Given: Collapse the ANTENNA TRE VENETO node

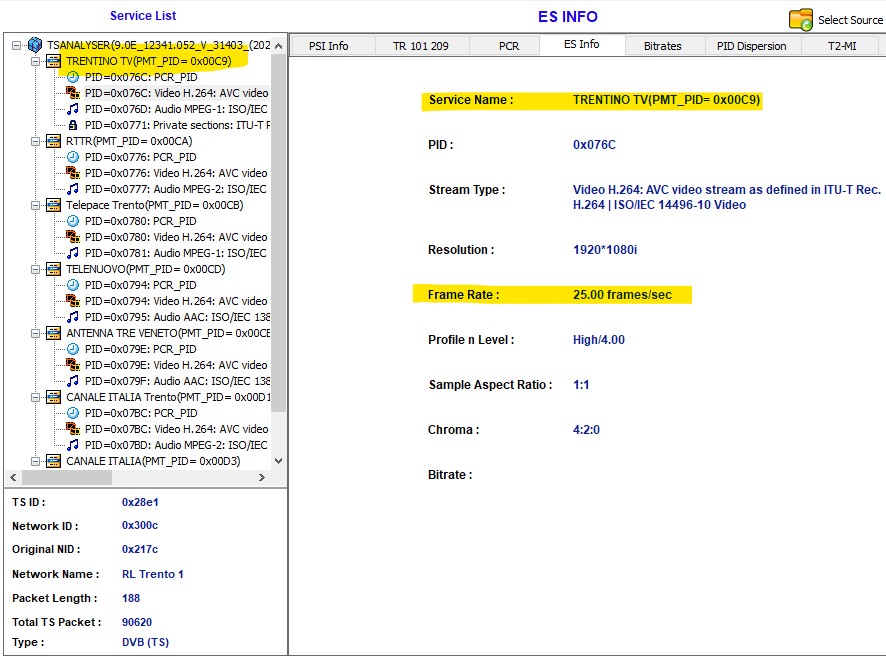Looking at the screenshot, I should 36,333.
